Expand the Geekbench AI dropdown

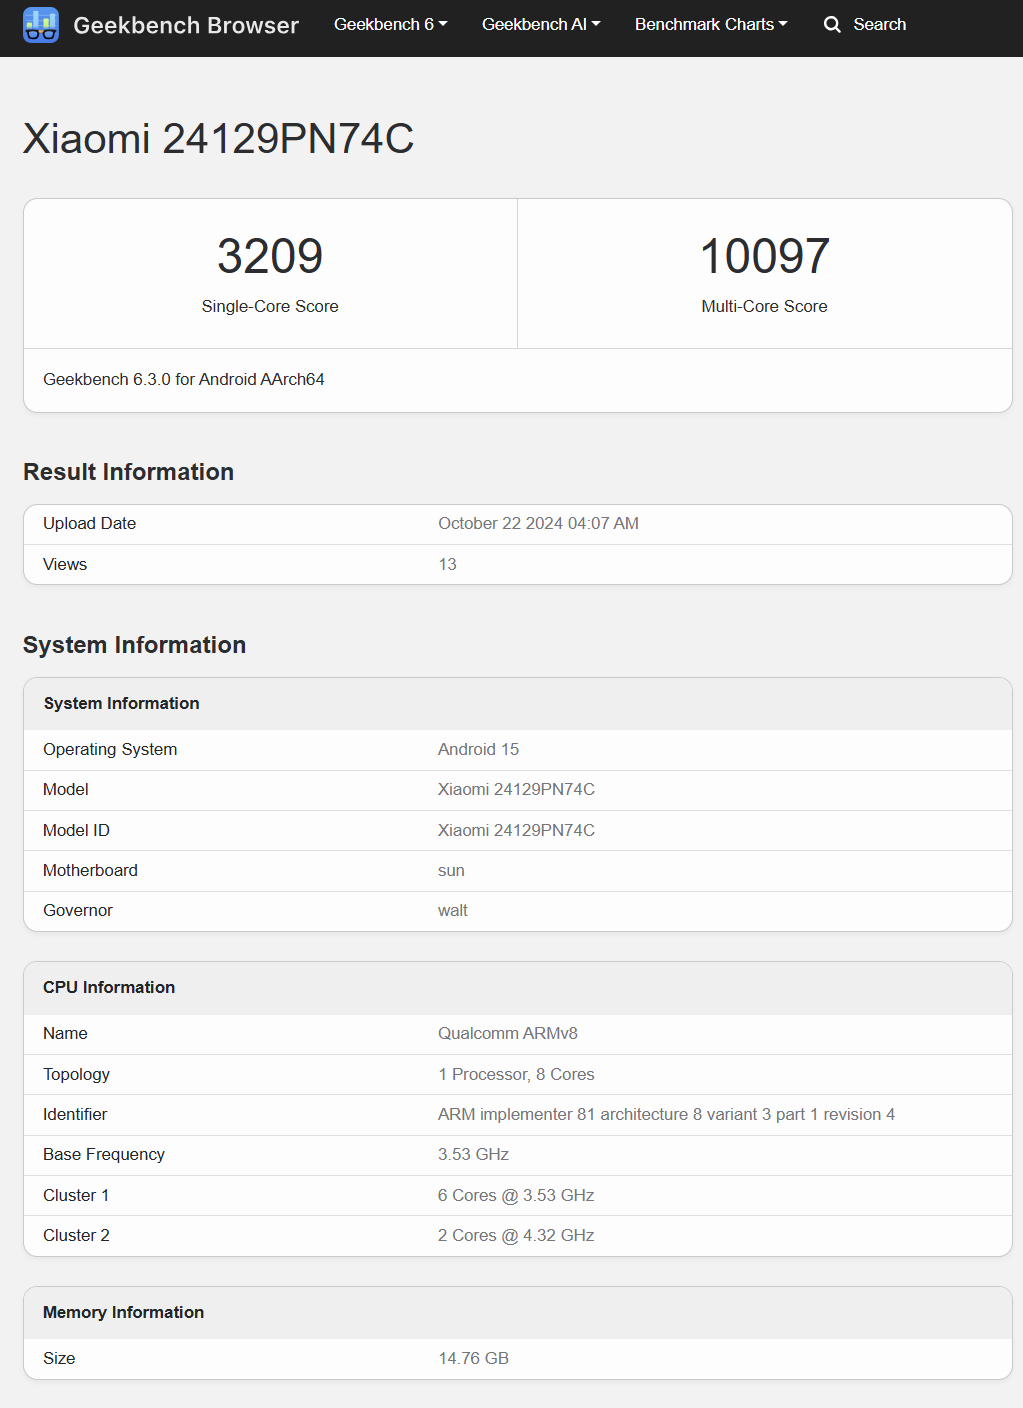point(541,24)
